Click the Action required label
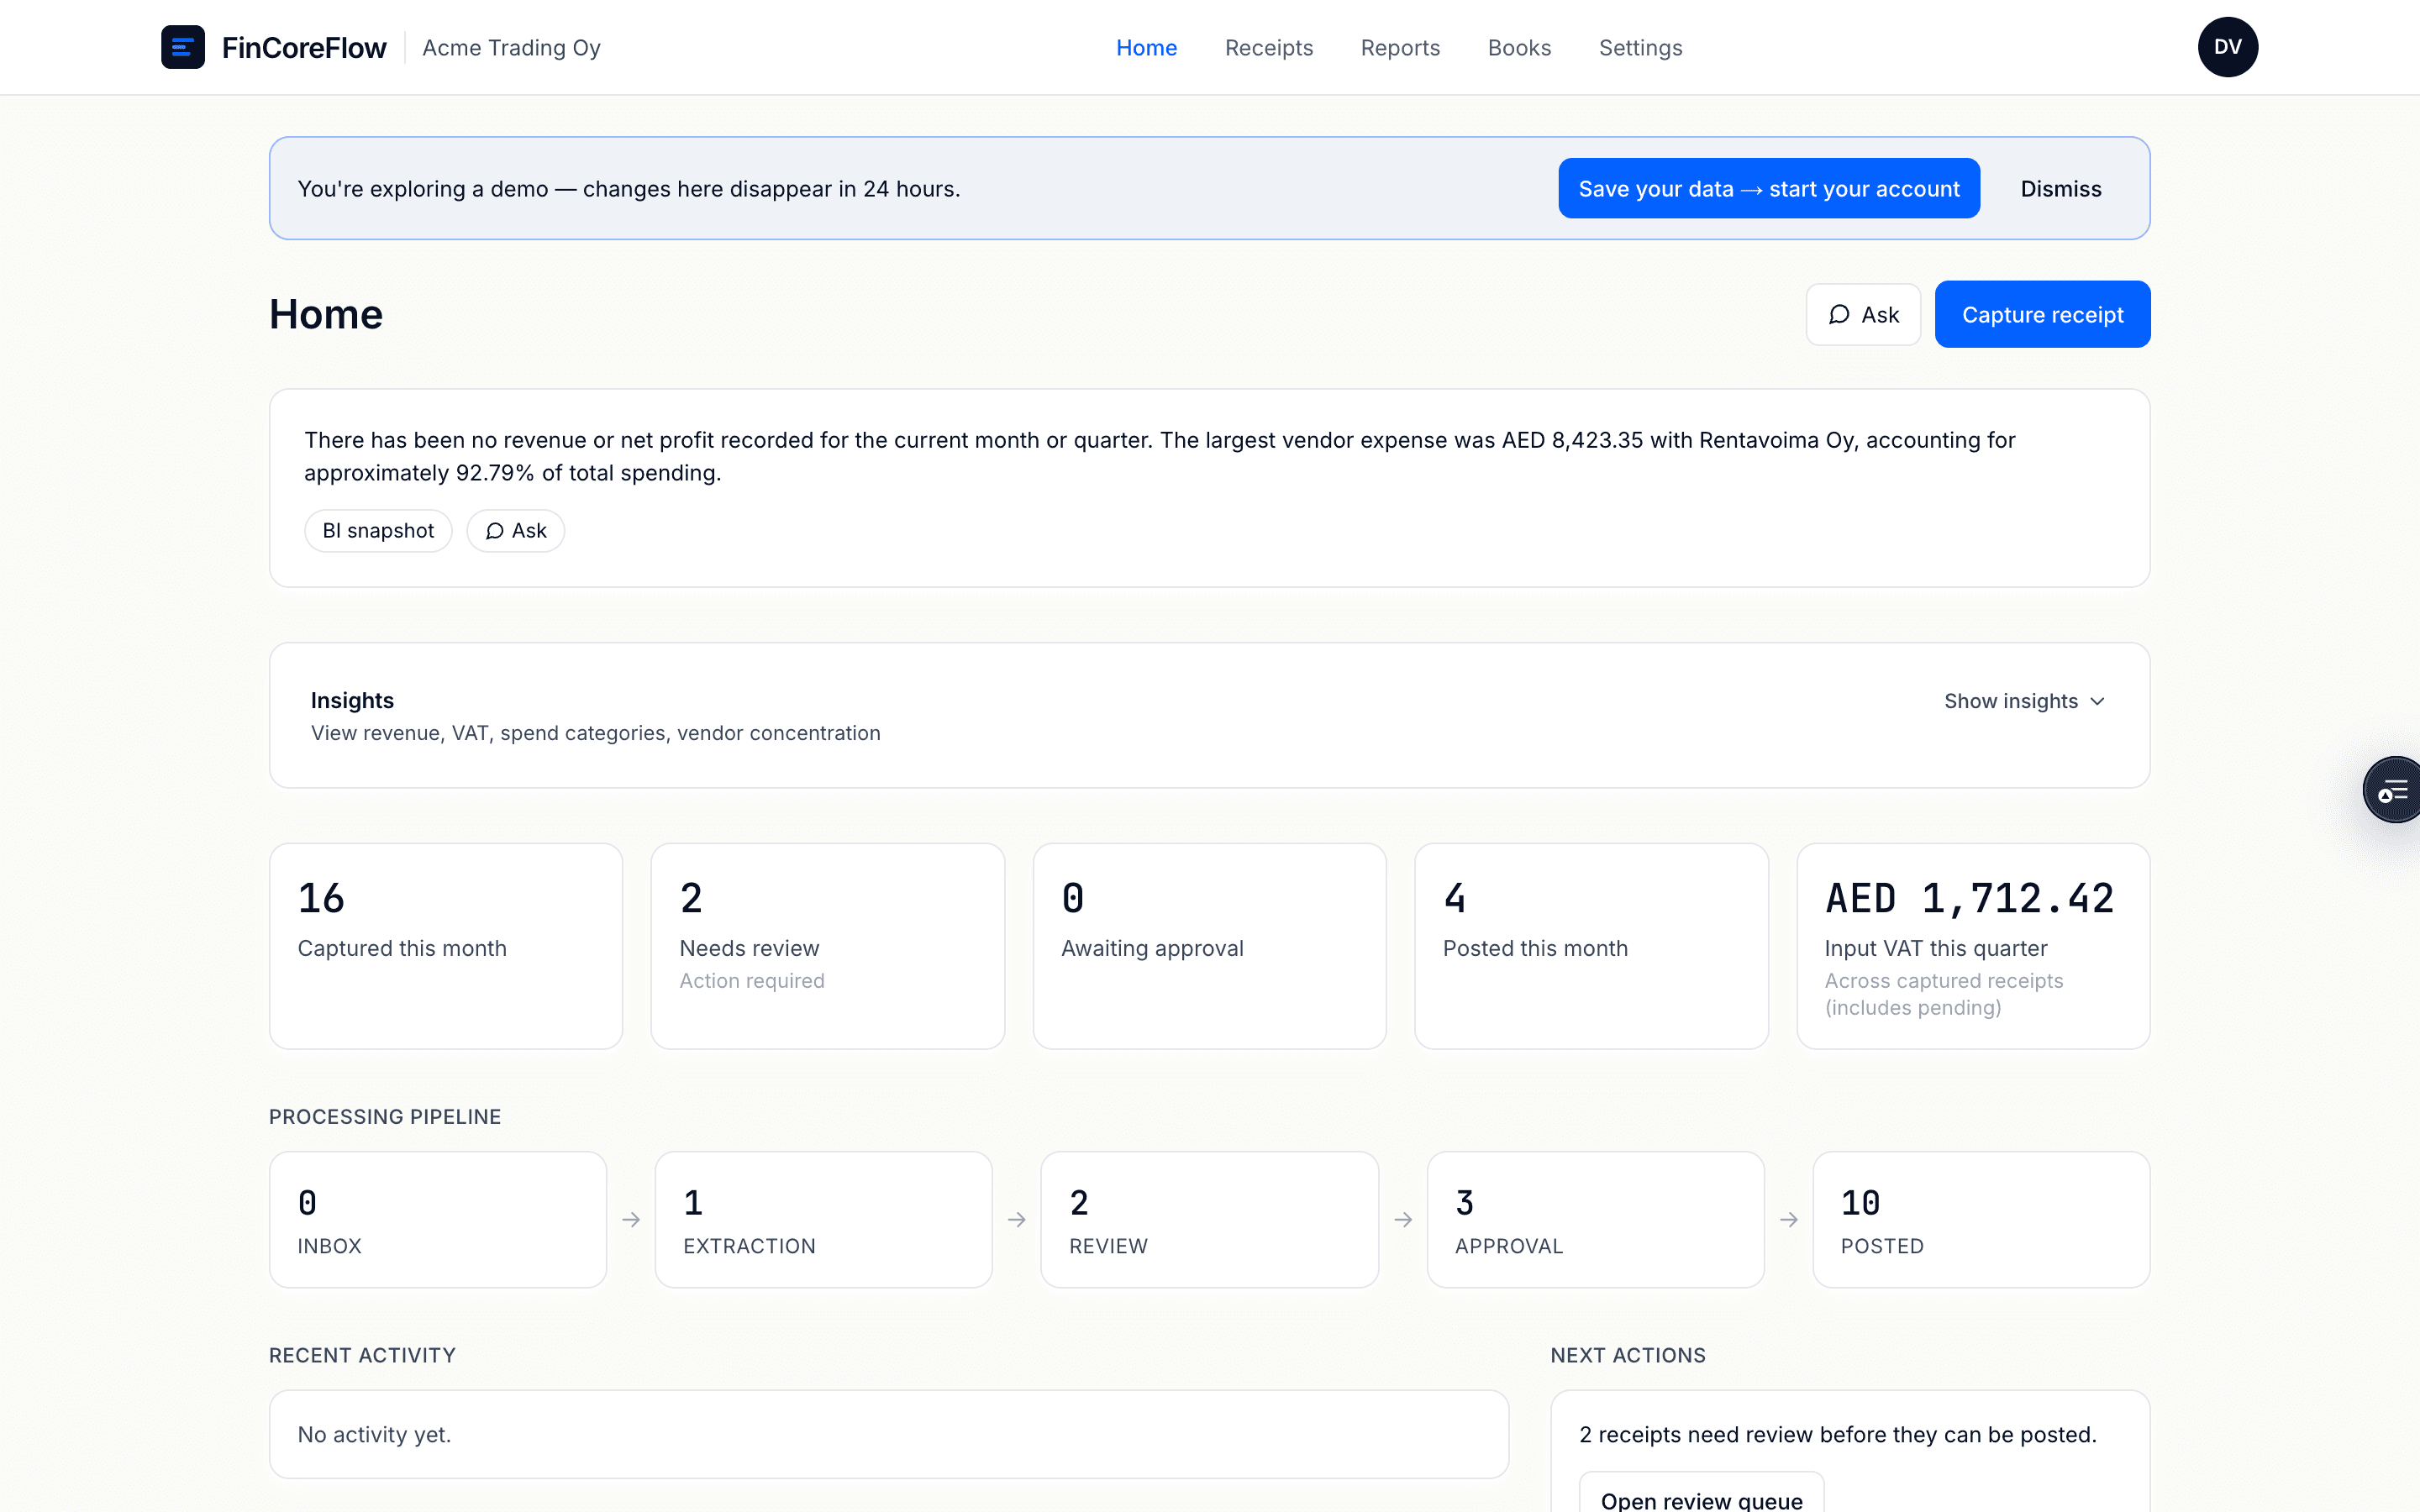The height and width of the screenshot is (1512, 2420). 752,981
